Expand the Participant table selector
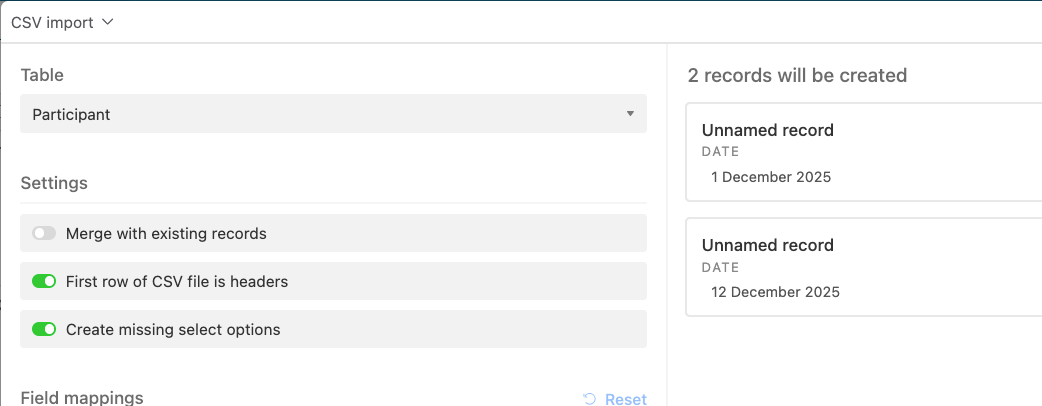1042x406 pixels. (333, 114)
